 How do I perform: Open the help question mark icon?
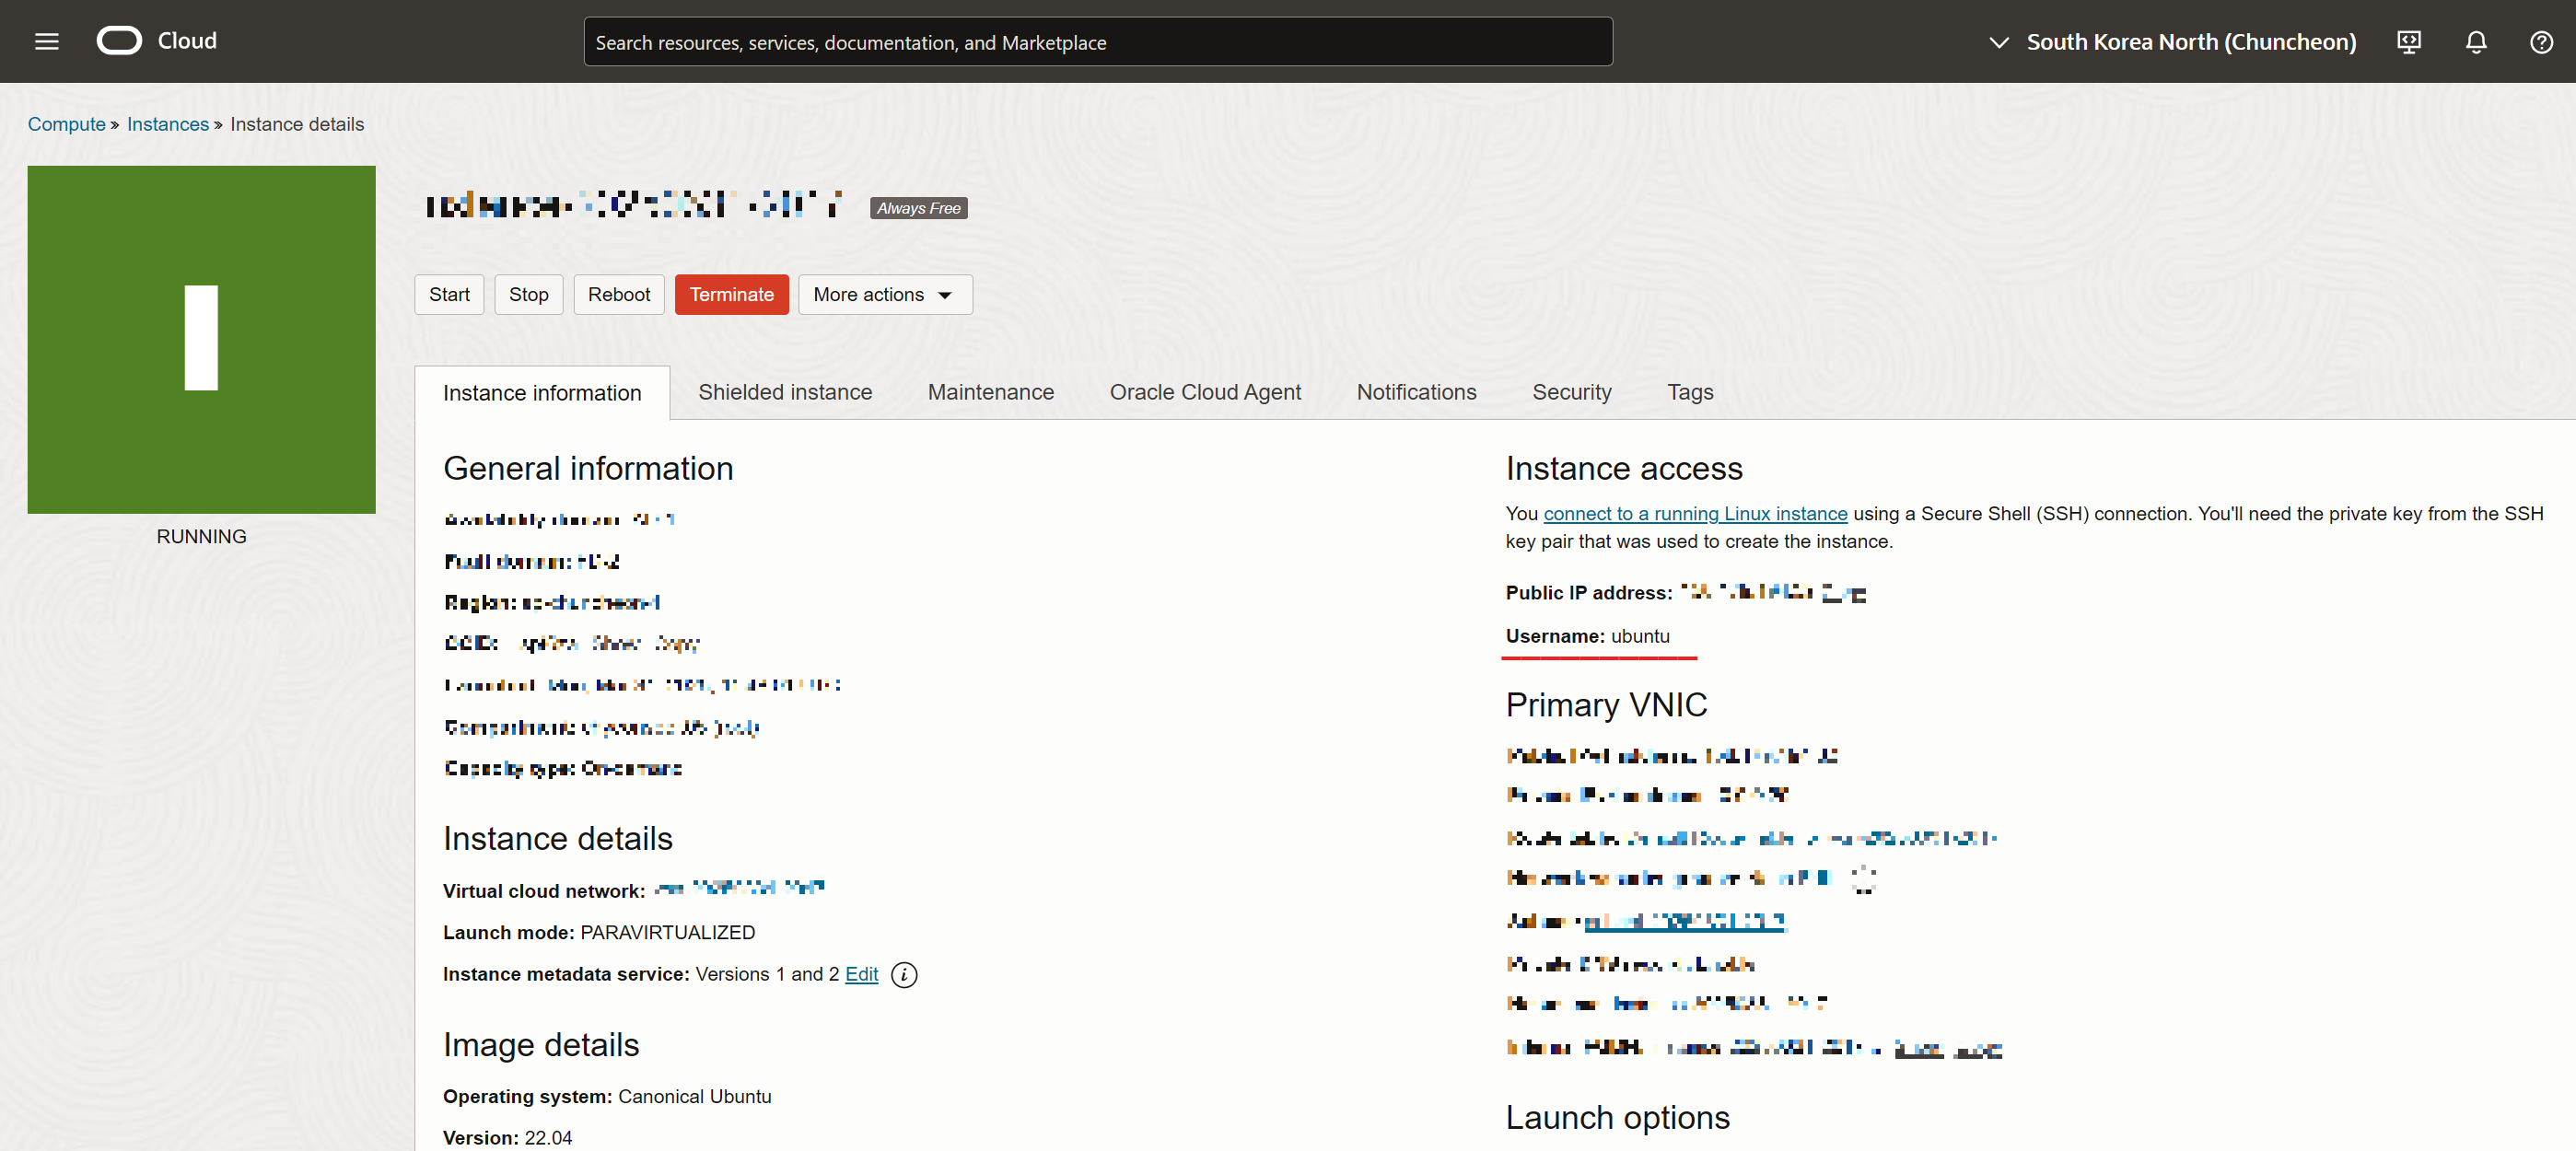pos(2541,42)
